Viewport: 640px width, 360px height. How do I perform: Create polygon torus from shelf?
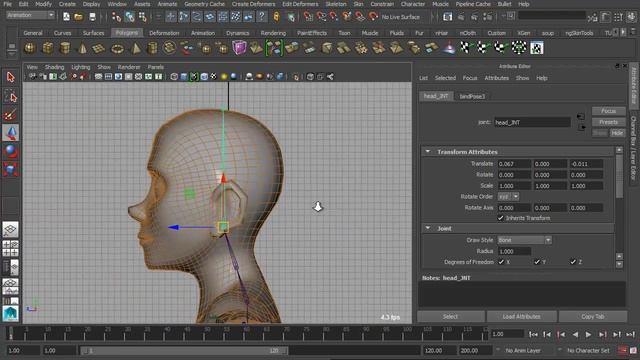[x=117, y=48]
